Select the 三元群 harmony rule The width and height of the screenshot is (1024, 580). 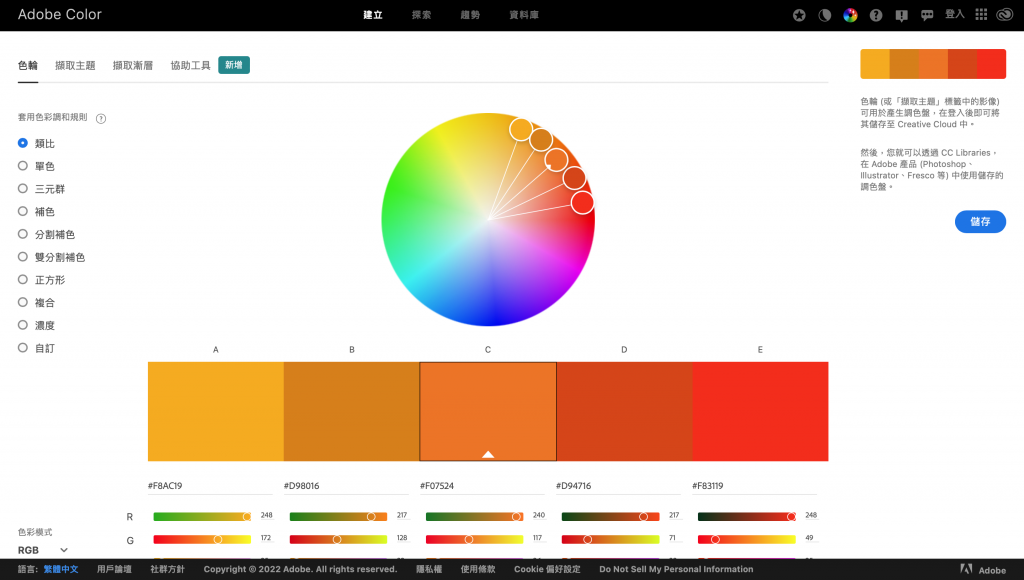tap(42, 189)
